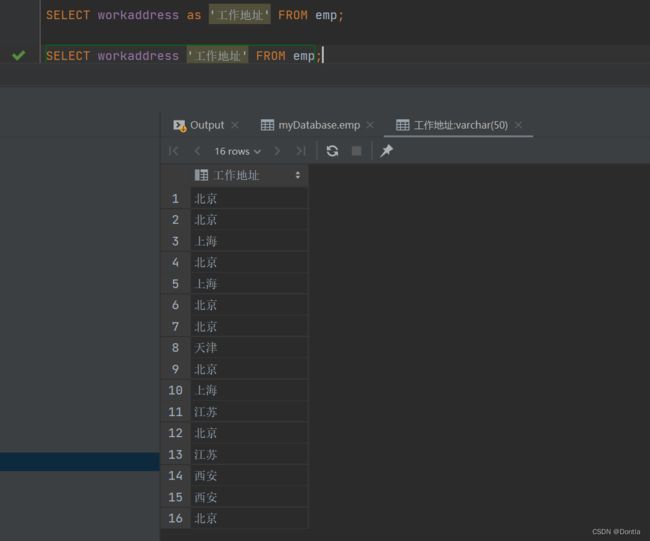Click the green checkmark in editor gutter
The width and height of the screenshot is (650, 541).
(x=19, y=55)
